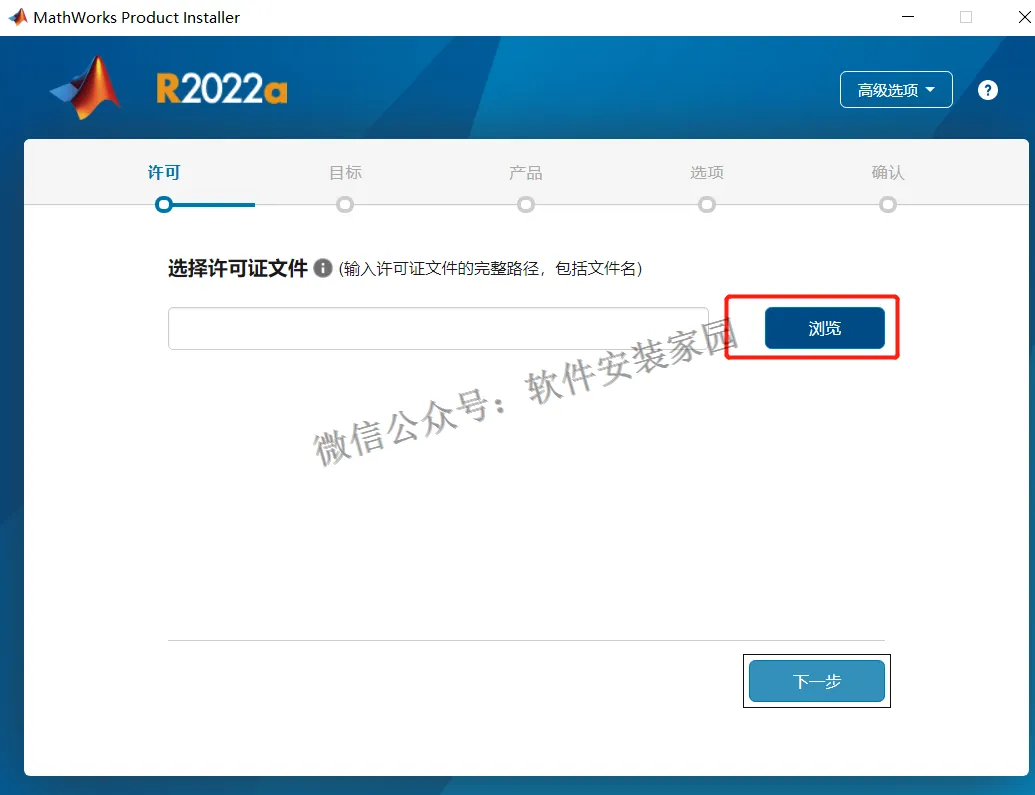Click the MathWorks icon in title bar
Screen dimensions: 1035x795
click(17, 17)
